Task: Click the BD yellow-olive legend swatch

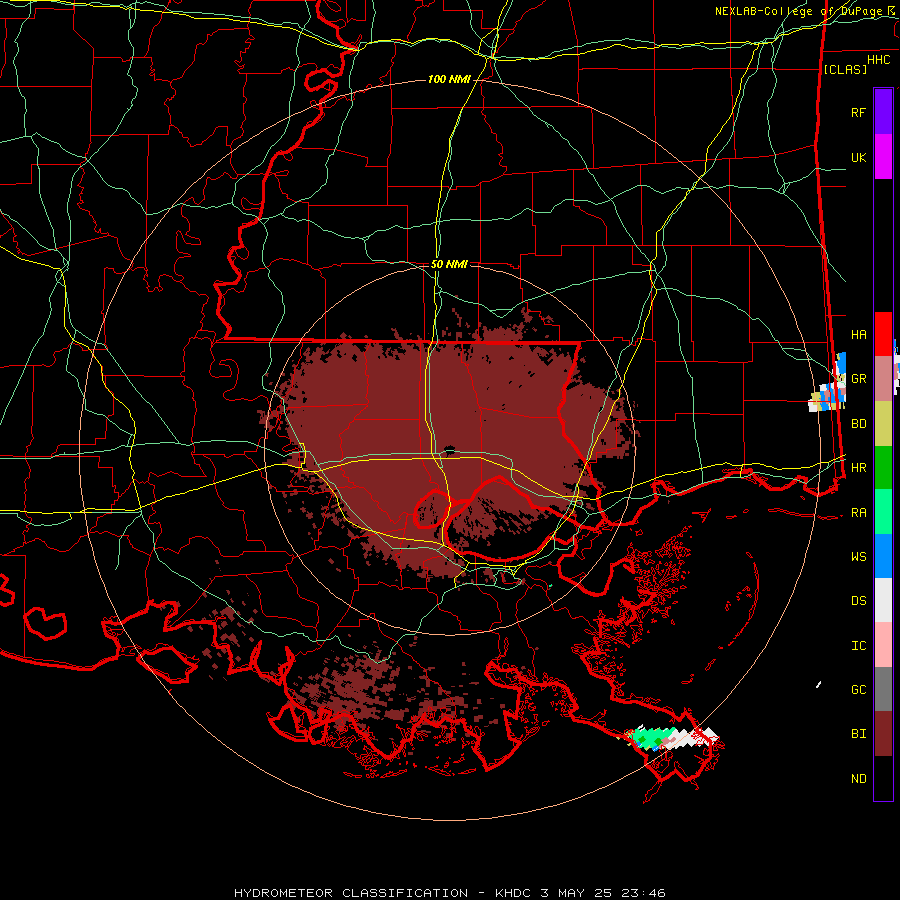Action: 883,424
